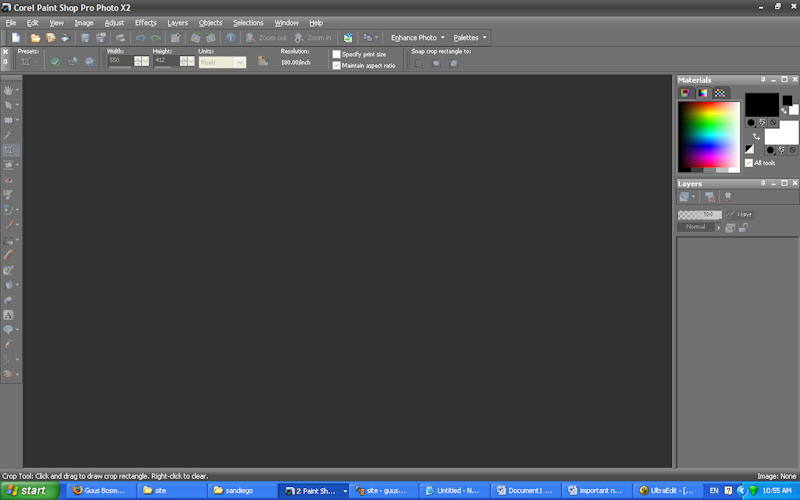
Task: Toggle background transparent button
Action: click(792, 150)
